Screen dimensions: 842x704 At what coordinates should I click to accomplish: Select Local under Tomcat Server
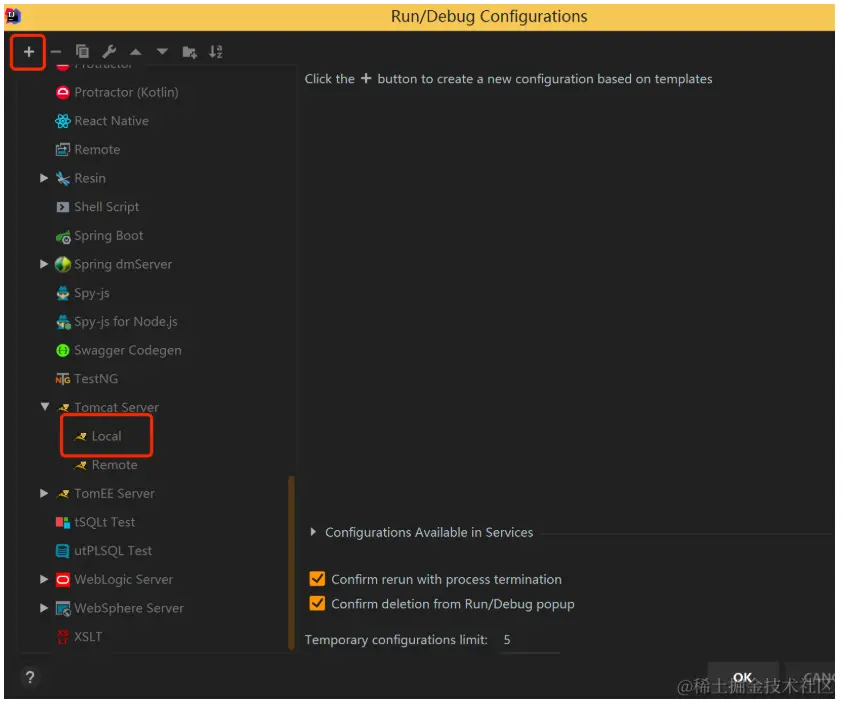pyautogui.click(x=107, y=436)
